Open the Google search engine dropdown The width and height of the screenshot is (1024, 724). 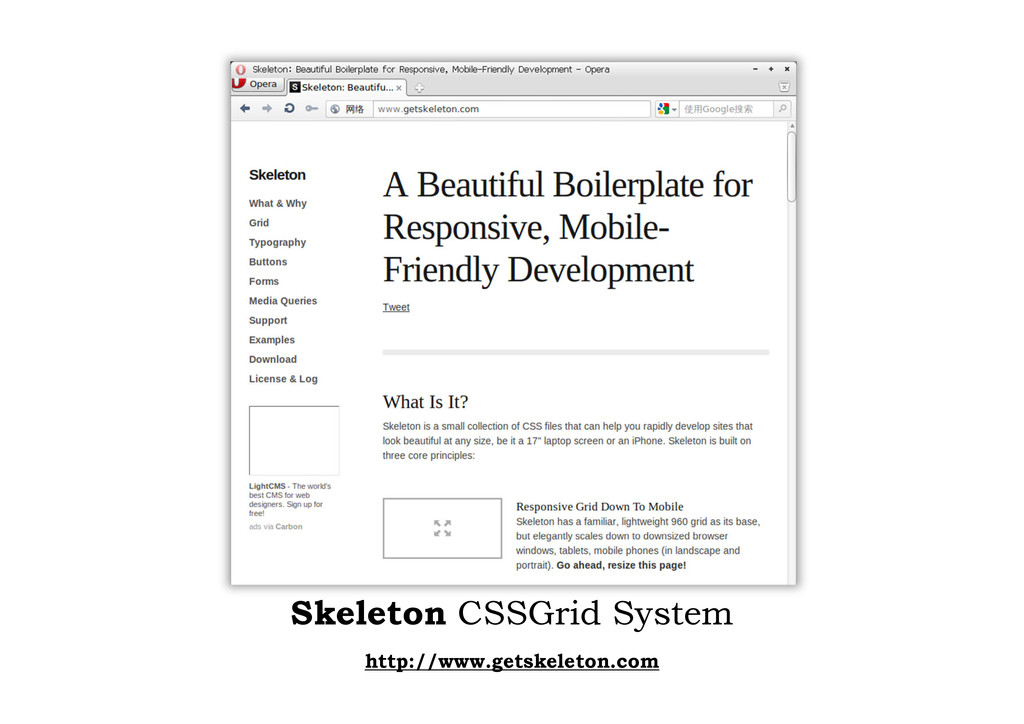coord(667,109)
